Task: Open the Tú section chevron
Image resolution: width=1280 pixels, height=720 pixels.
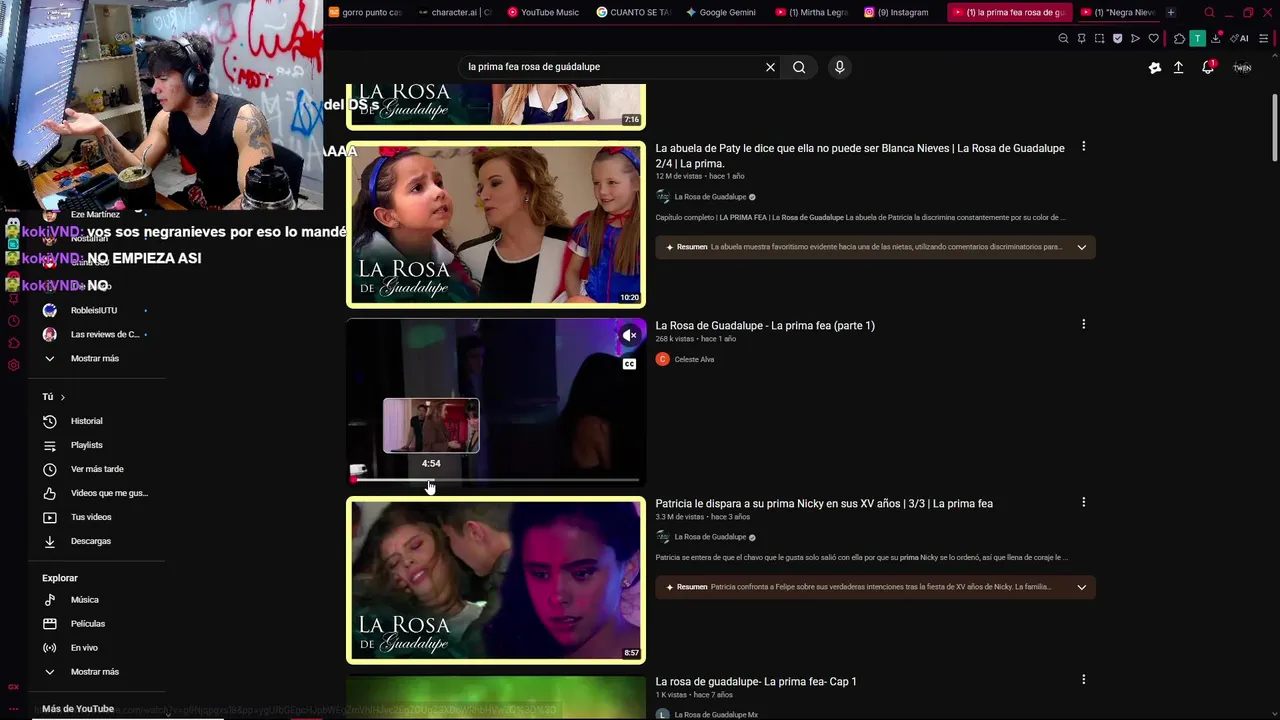Action: tap(62, 397)
